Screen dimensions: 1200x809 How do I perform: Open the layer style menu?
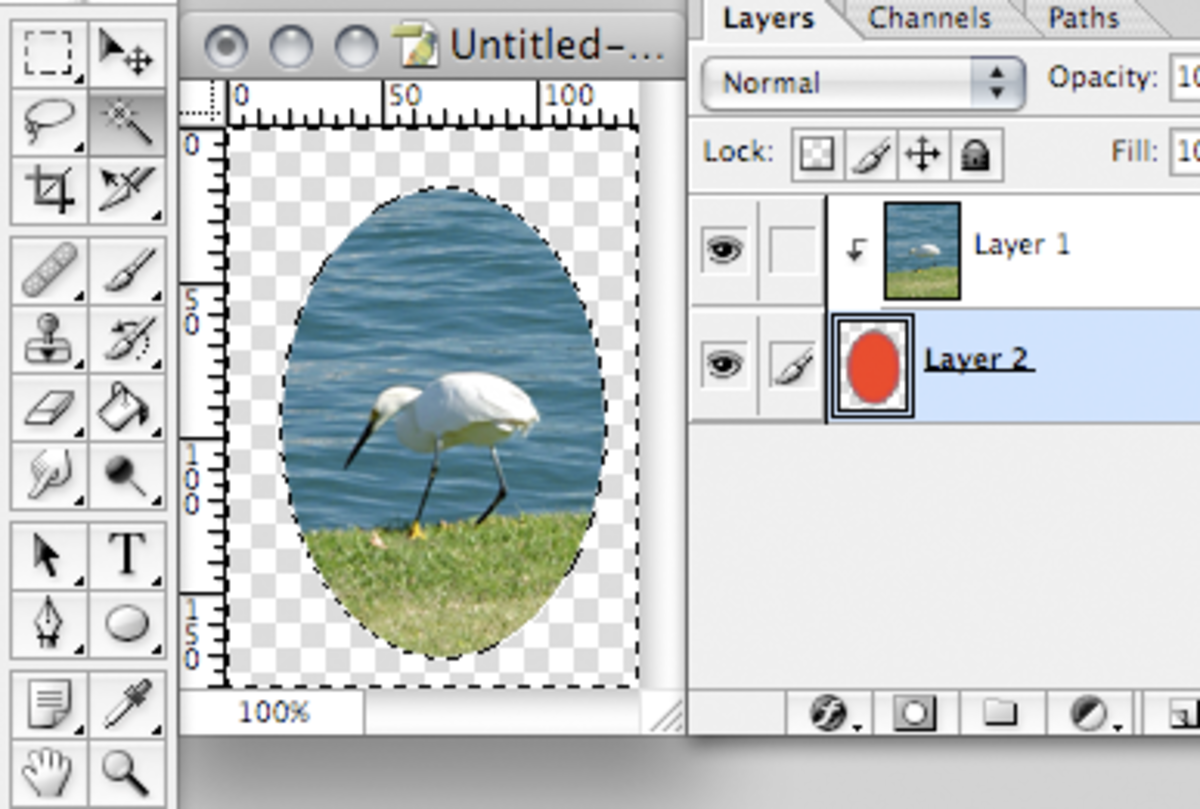[830, 714]
